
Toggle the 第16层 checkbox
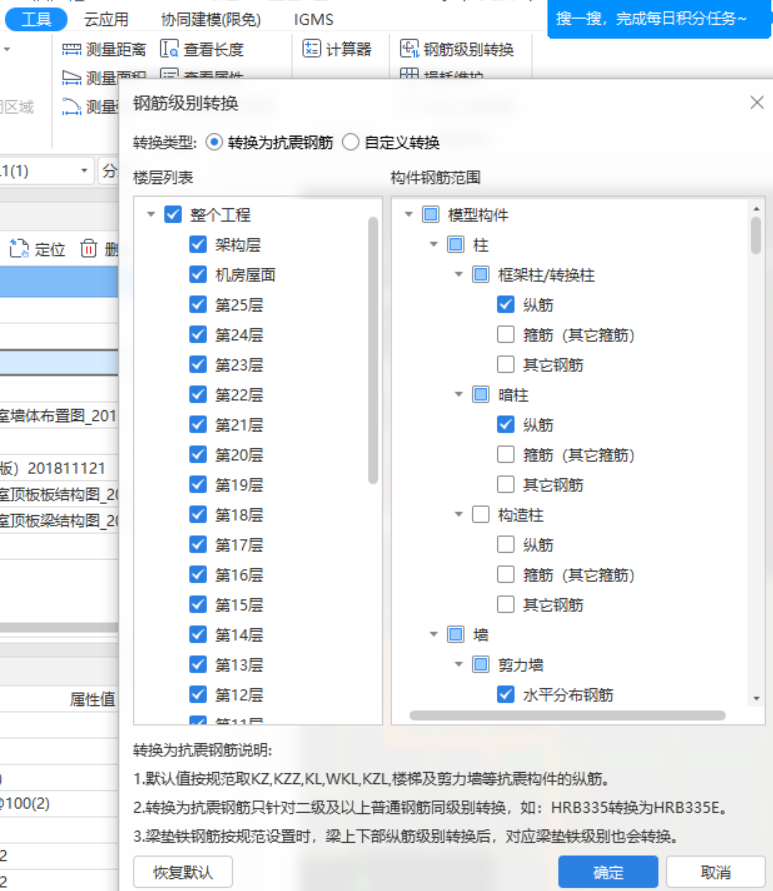[198, 574]
